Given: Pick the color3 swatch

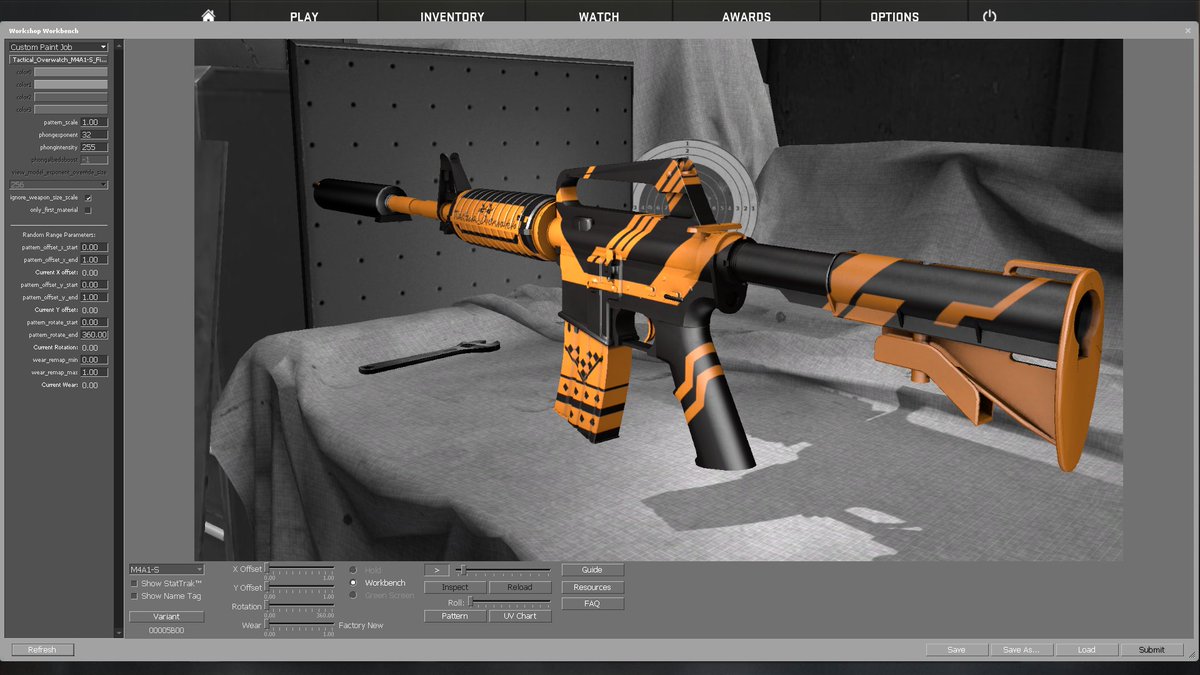Looking at the screenshot, I should click(71, 109).
